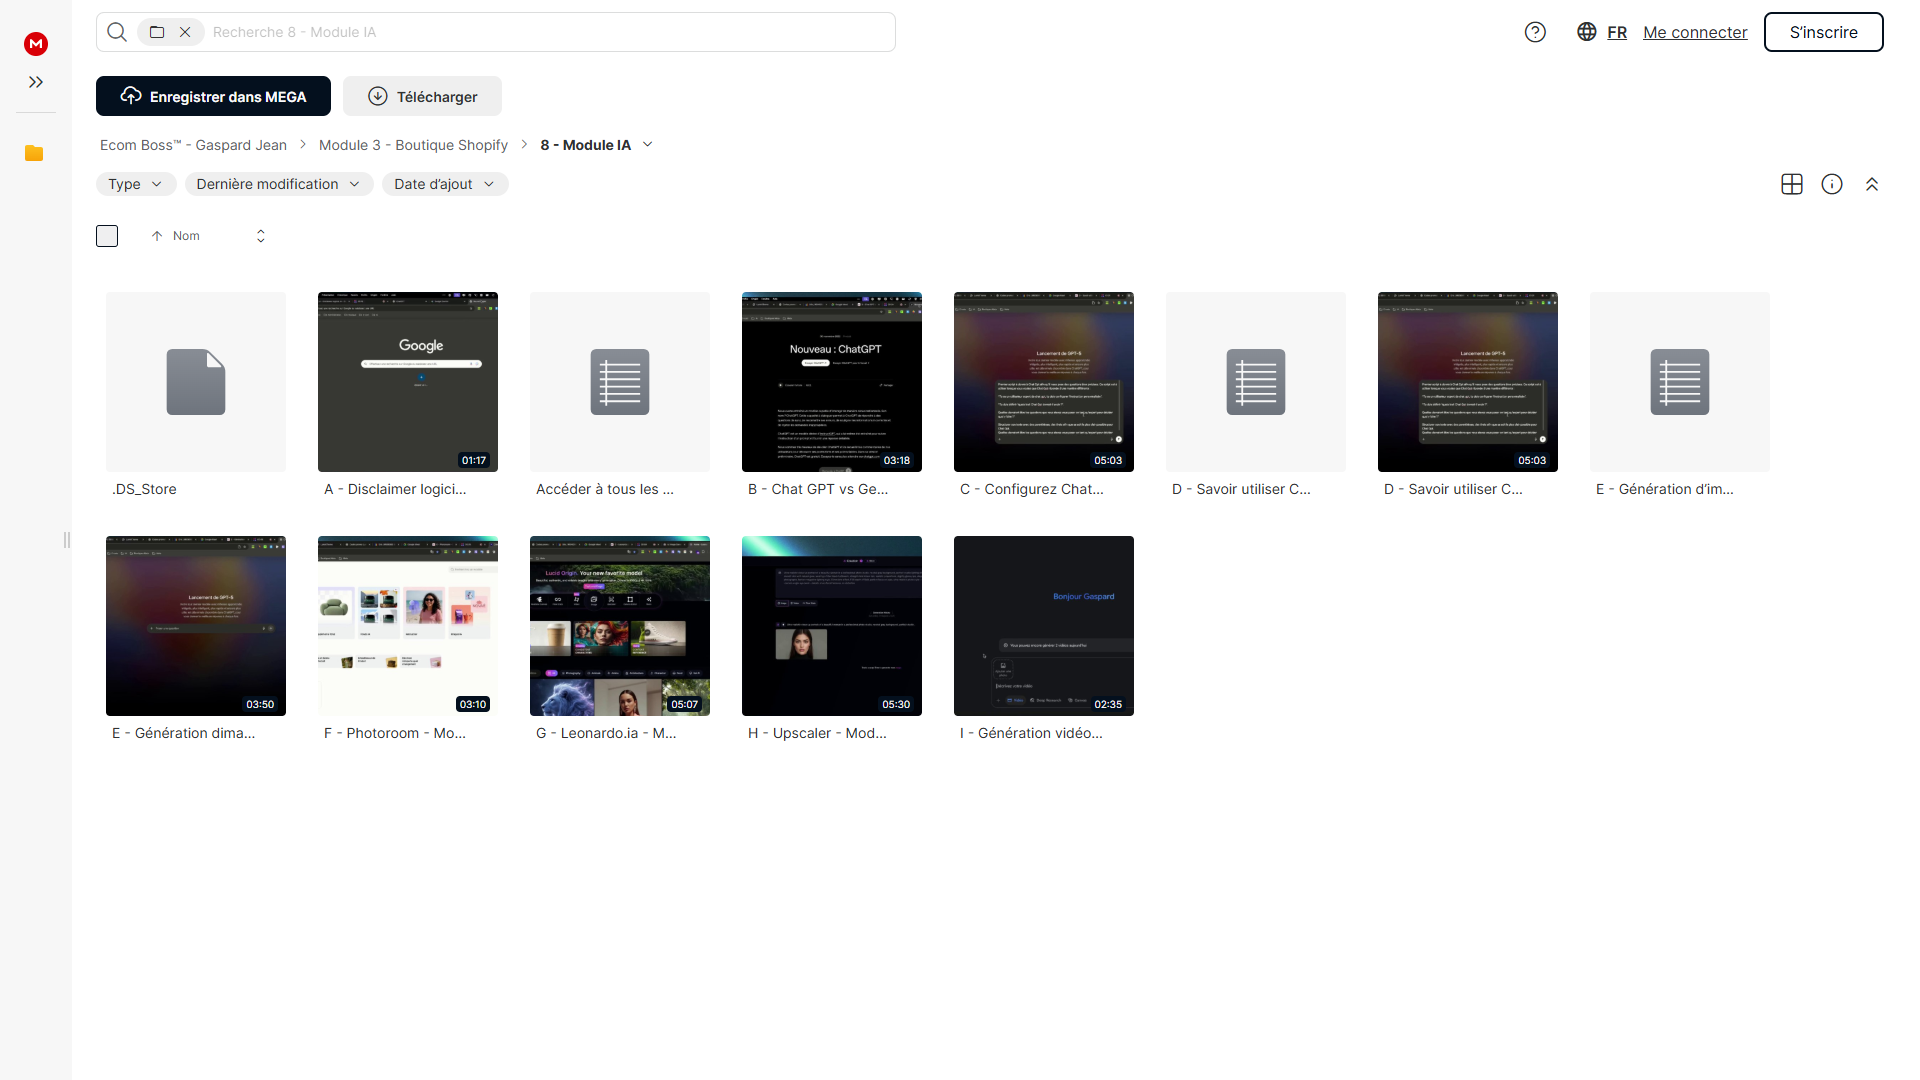
Task: Collapse header with double up chevron
Action: (1872, 184)
